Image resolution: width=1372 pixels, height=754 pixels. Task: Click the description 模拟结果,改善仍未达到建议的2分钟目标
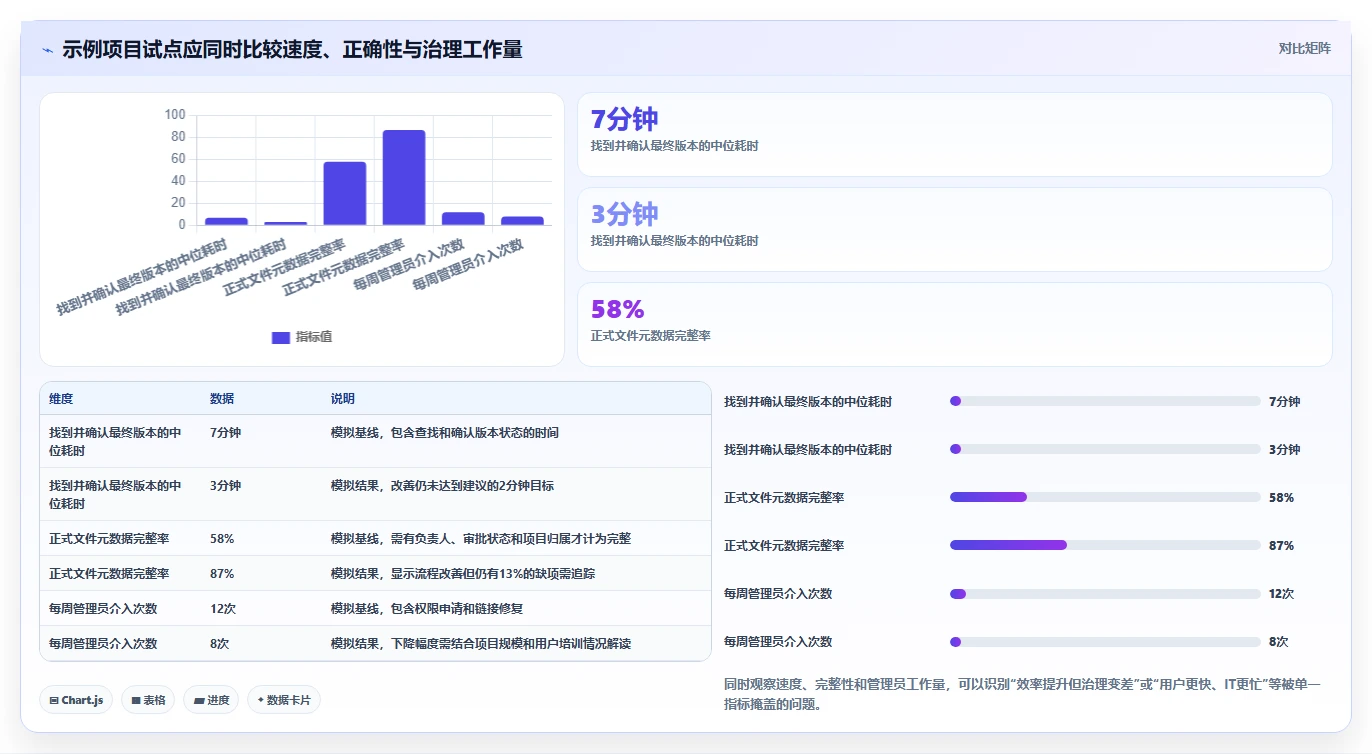coord(442,485)
